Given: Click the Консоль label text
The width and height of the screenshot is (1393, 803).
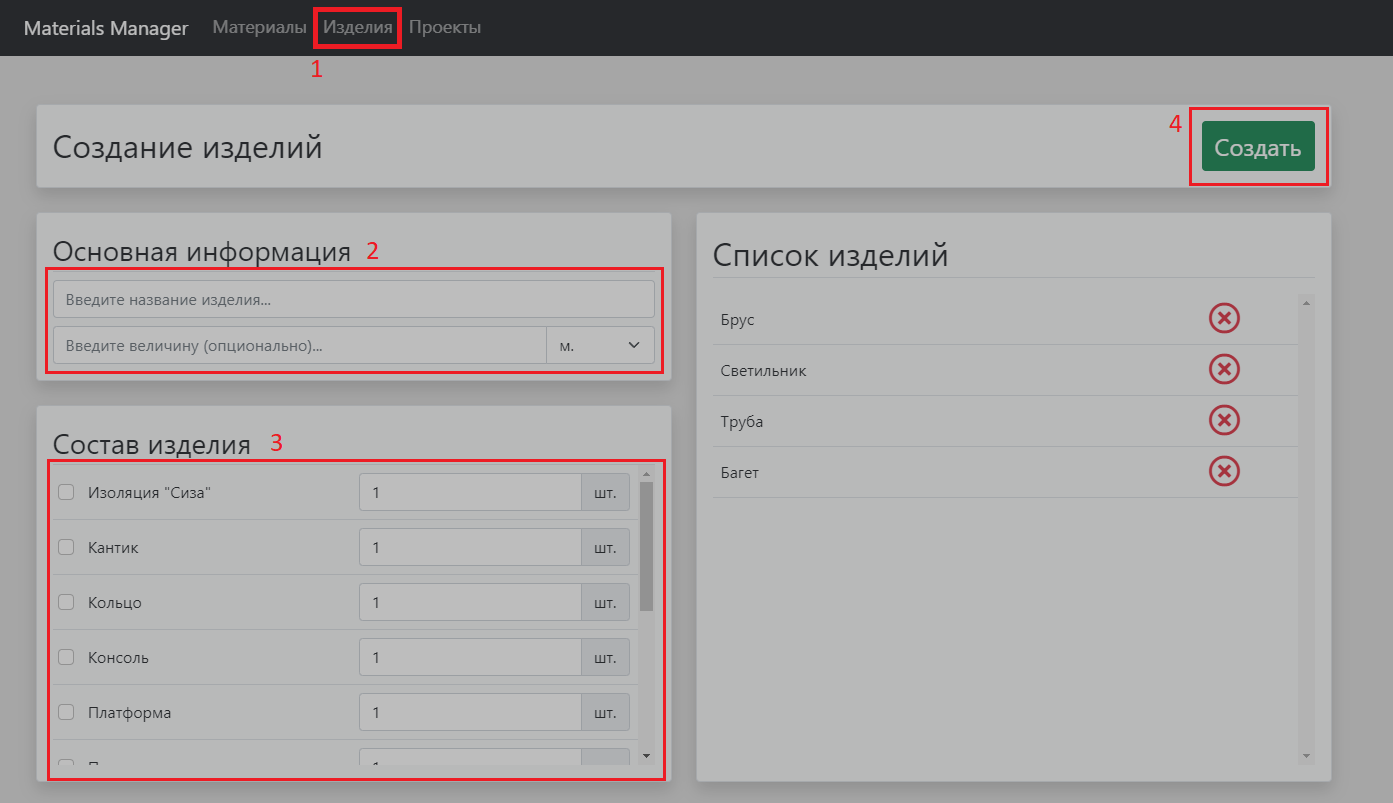Looking at the screenshot, I should click(118, 657).
